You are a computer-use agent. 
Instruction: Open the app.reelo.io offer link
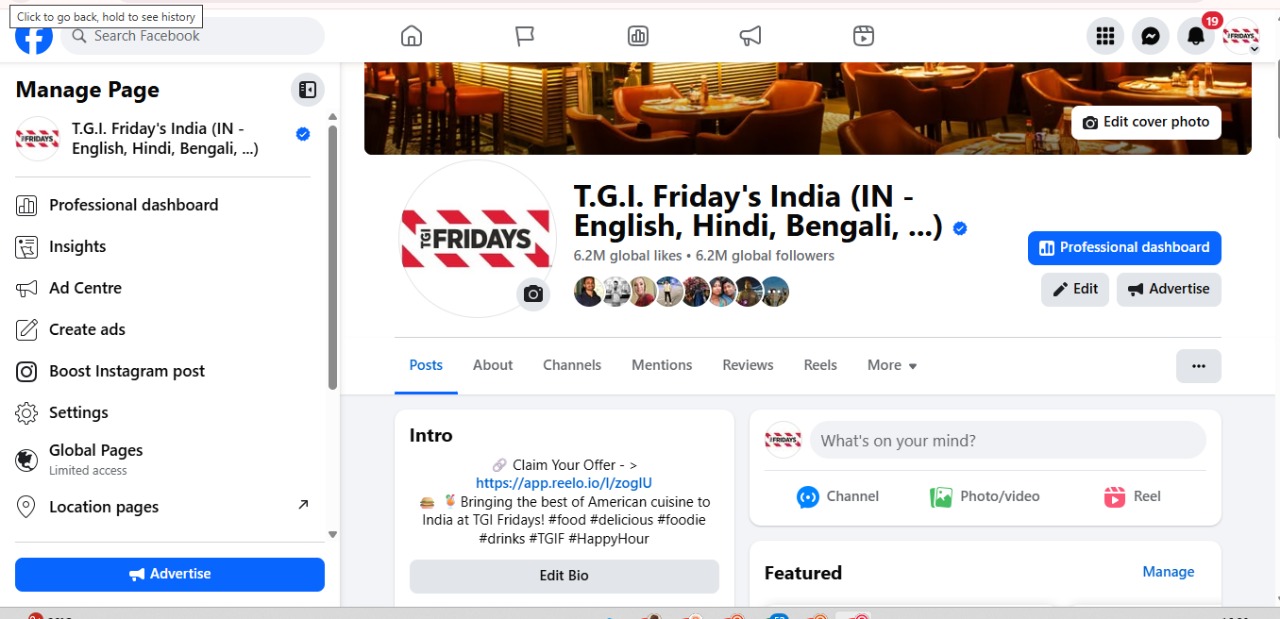click(x=564, y=483)
